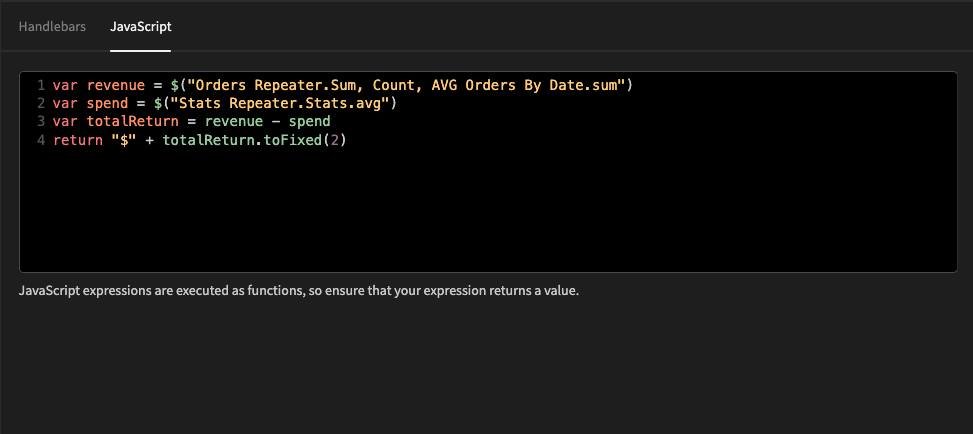The width and height of the screenshot is (973, 434).
Task: Click line number 2 in the gutter
Action: click(x=41, y=103)
